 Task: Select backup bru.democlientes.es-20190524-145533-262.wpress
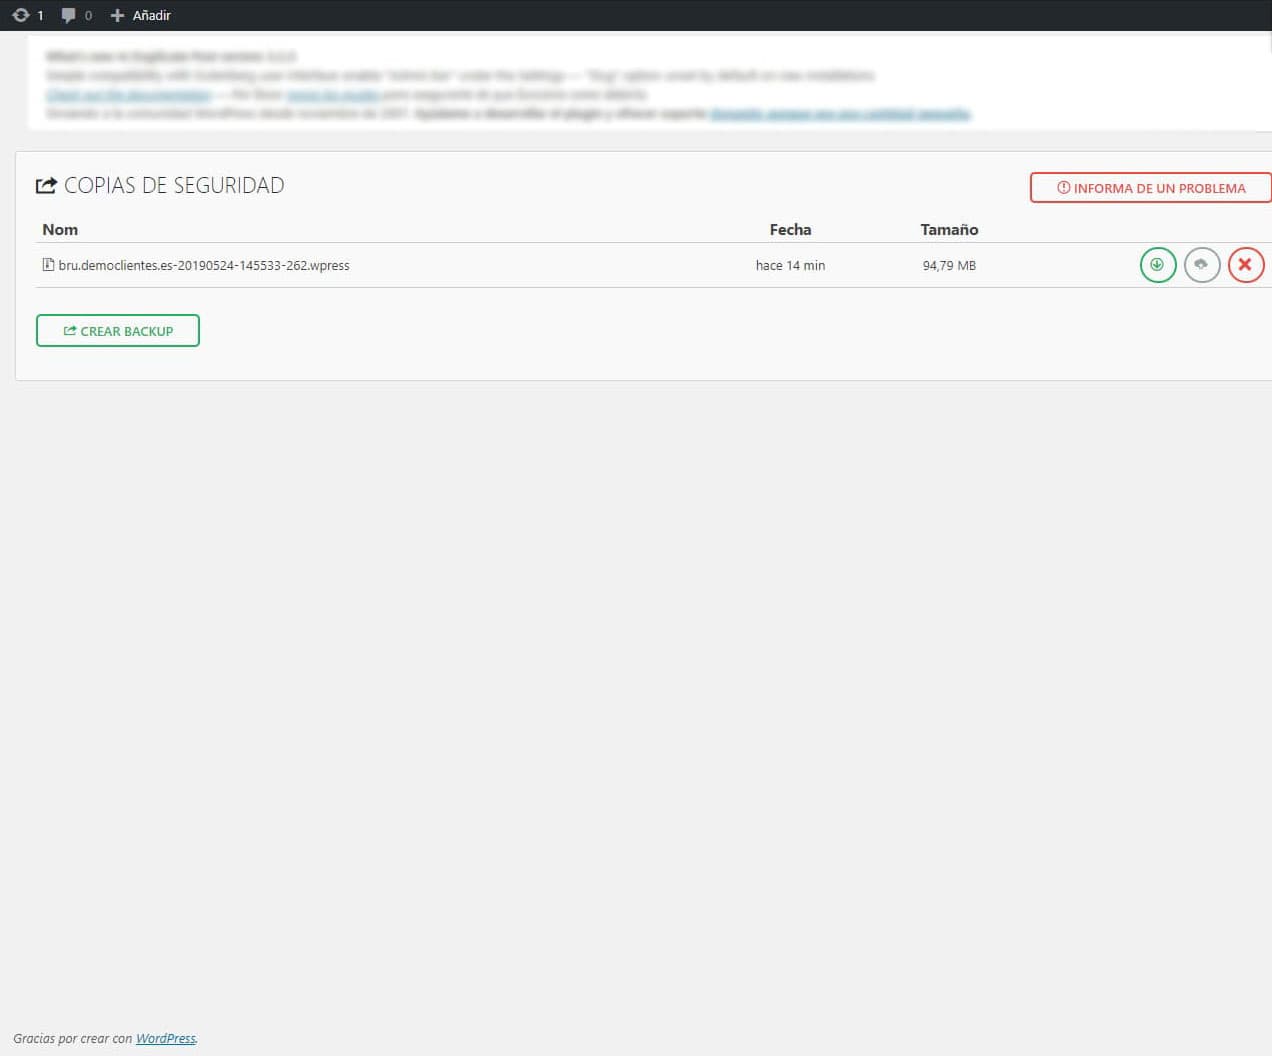click(204, 265)
